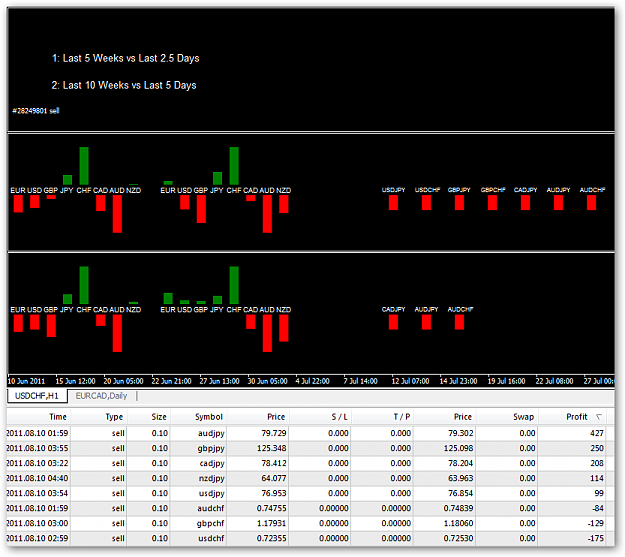
Task: Click the GBPJPY red signal bar in upper indicator
Action: pyautogui.click(x=460, y=203)
